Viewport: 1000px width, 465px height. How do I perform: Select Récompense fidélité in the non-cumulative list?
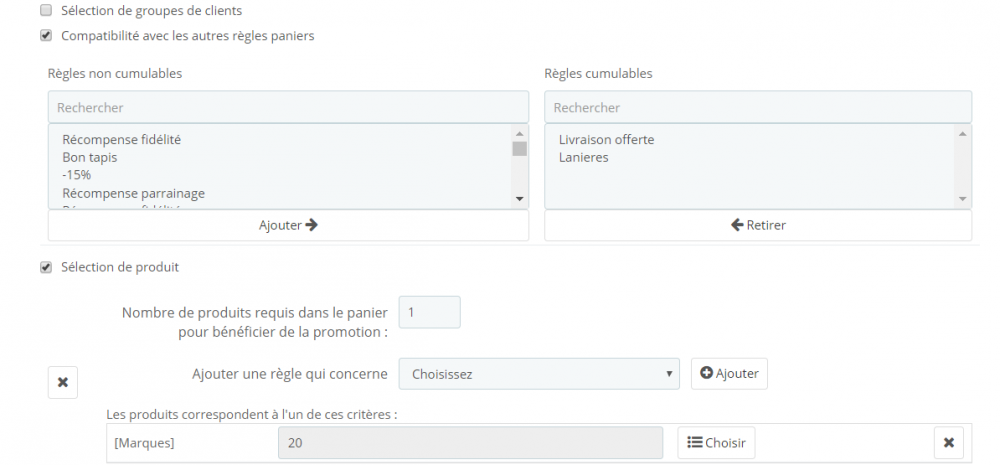[120, 140]
